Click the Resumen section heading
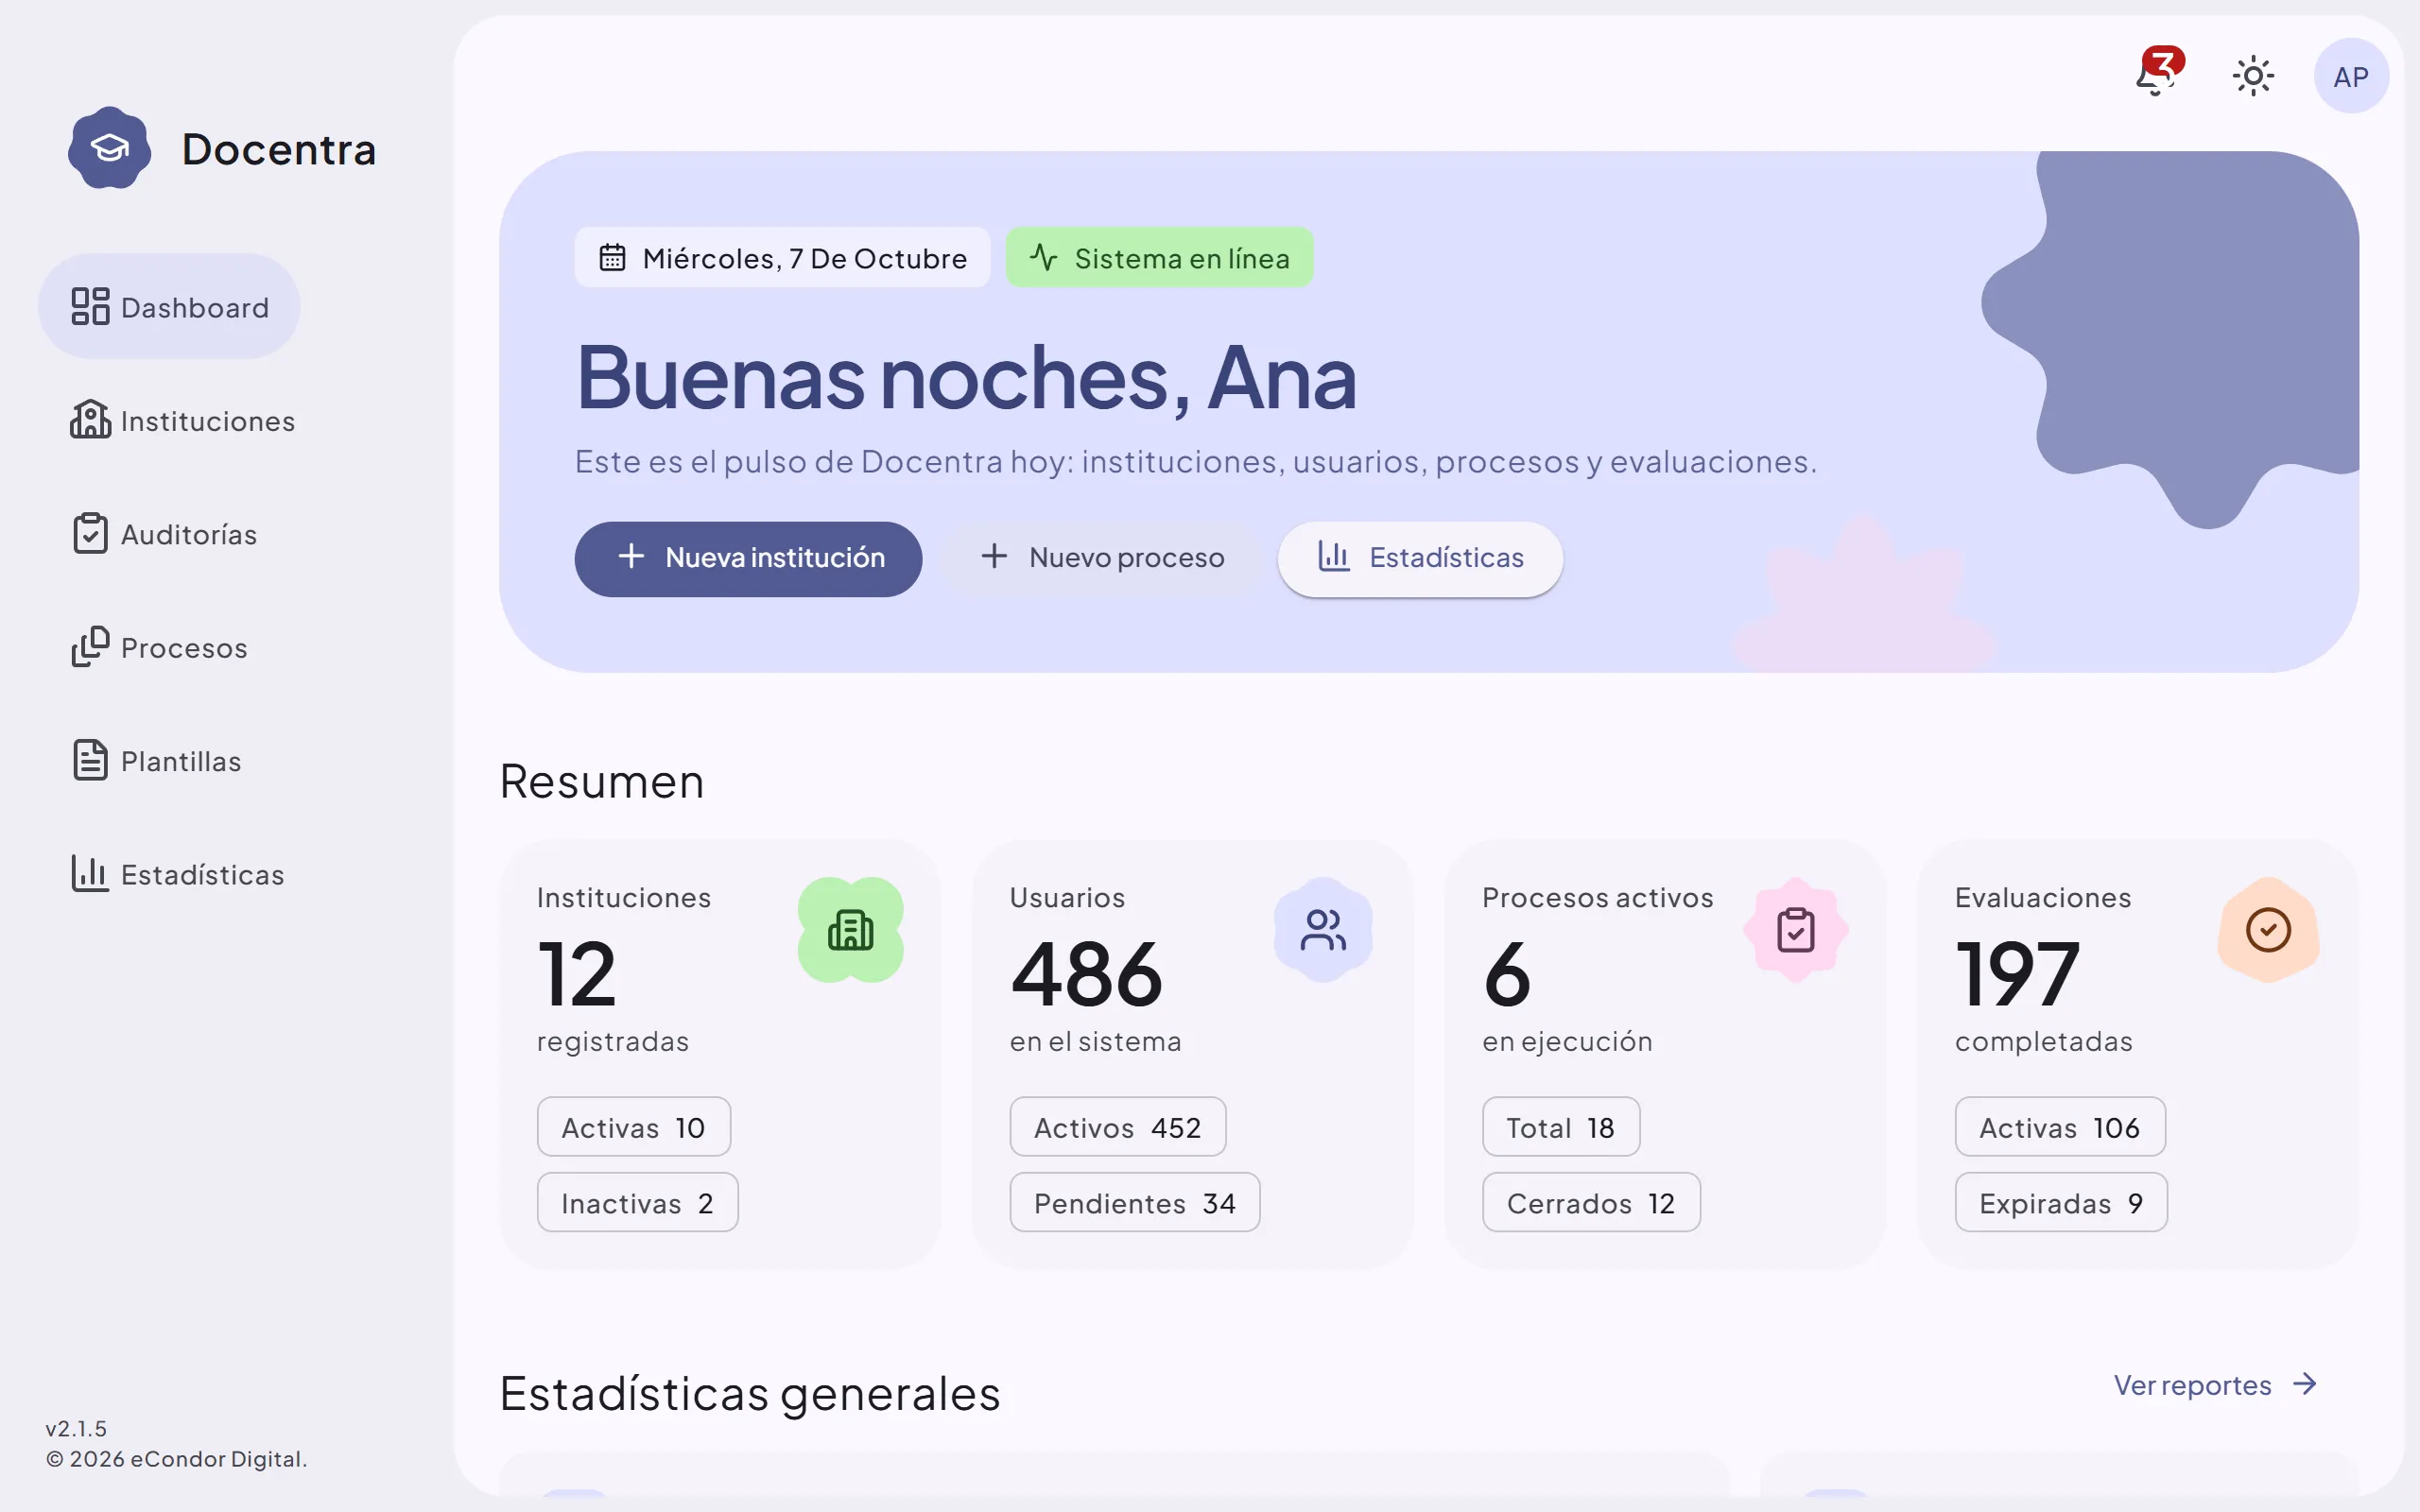The image size is (2420, 1512). pos(602,781)
